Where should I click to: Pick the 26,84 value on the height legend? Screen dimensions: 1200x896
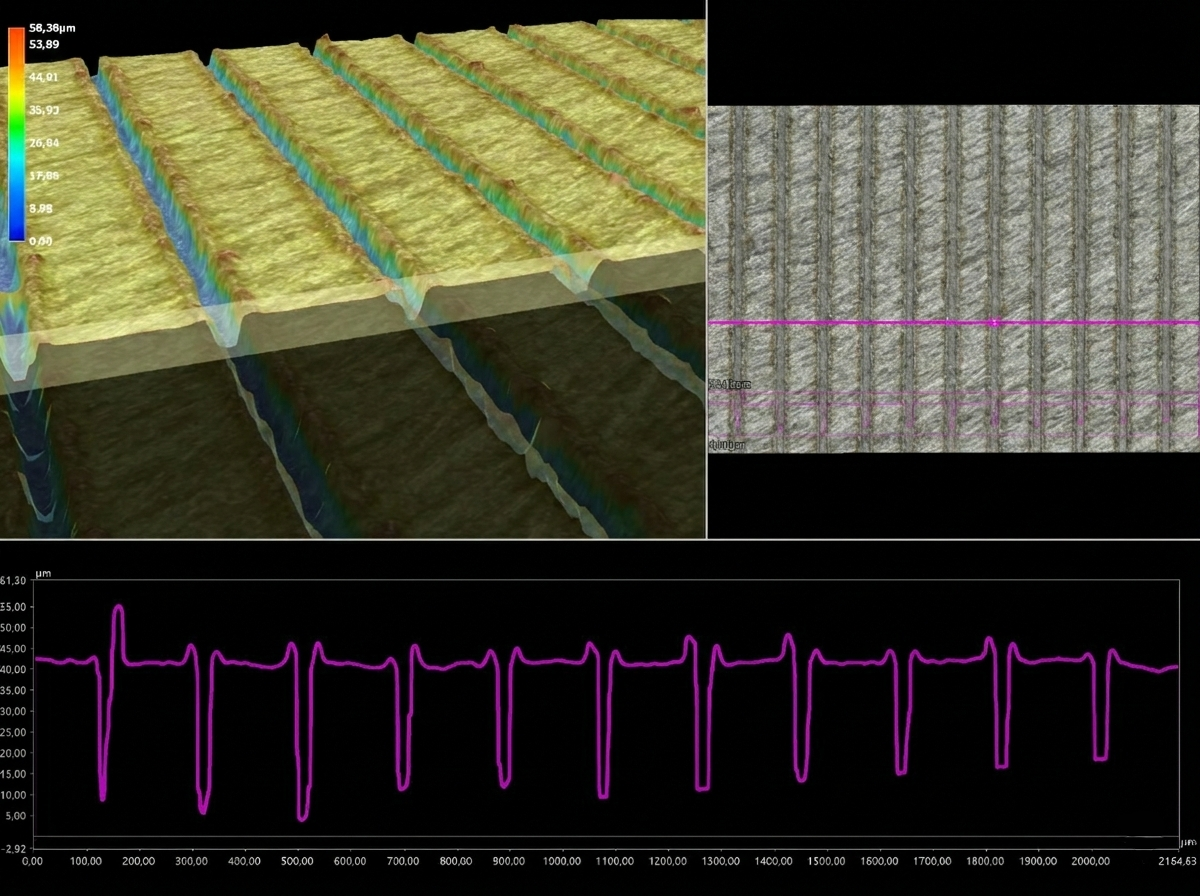46,143
